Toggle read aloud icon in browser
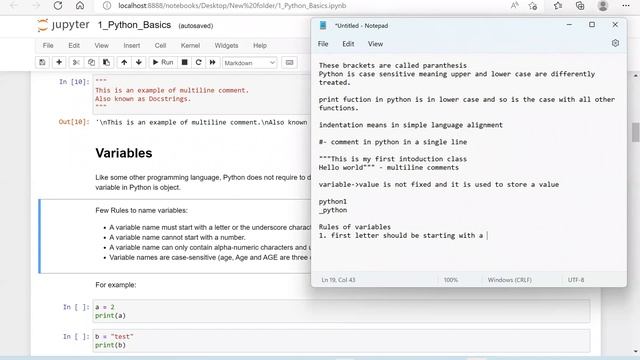The width and height of the screenshot is (640, 360). 515,6
